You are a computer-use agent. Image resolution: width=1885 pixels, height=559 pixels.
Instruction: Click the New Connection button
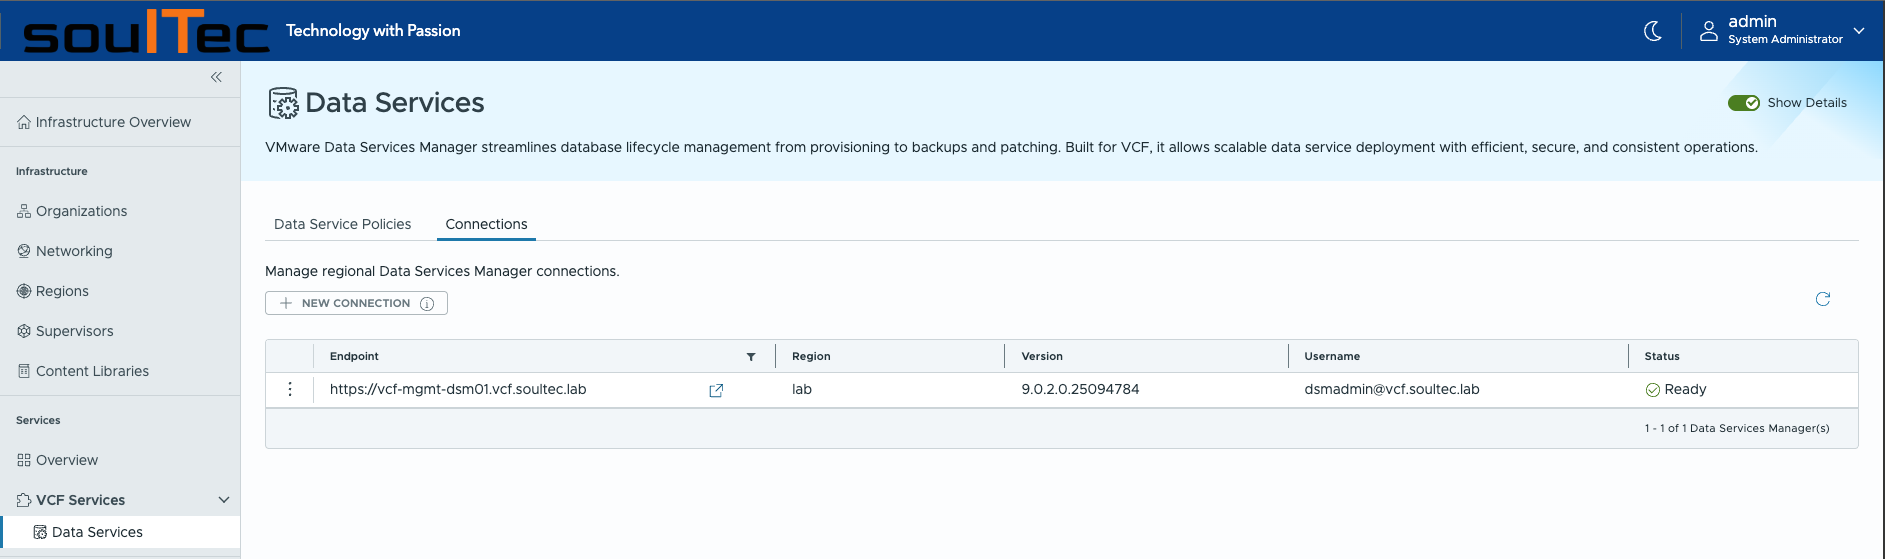coord(345,303)
